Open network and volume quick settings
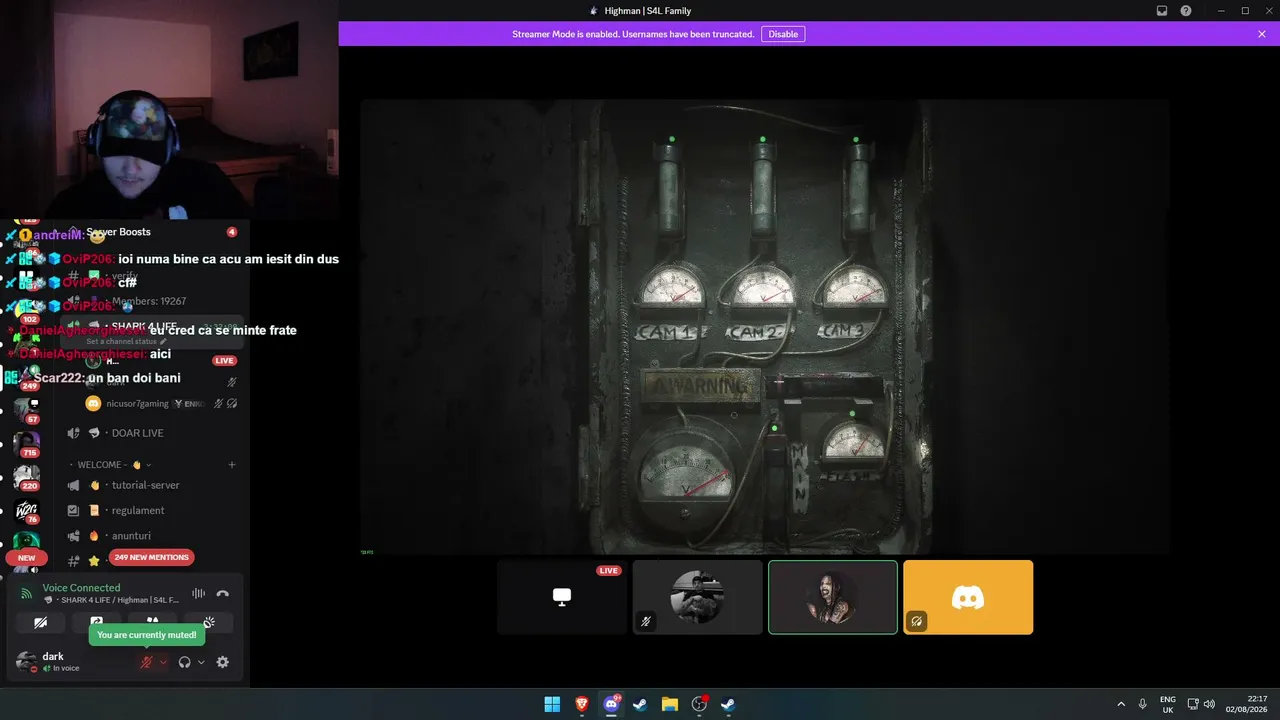The image size is (1280, 720). coord(1201,704)
